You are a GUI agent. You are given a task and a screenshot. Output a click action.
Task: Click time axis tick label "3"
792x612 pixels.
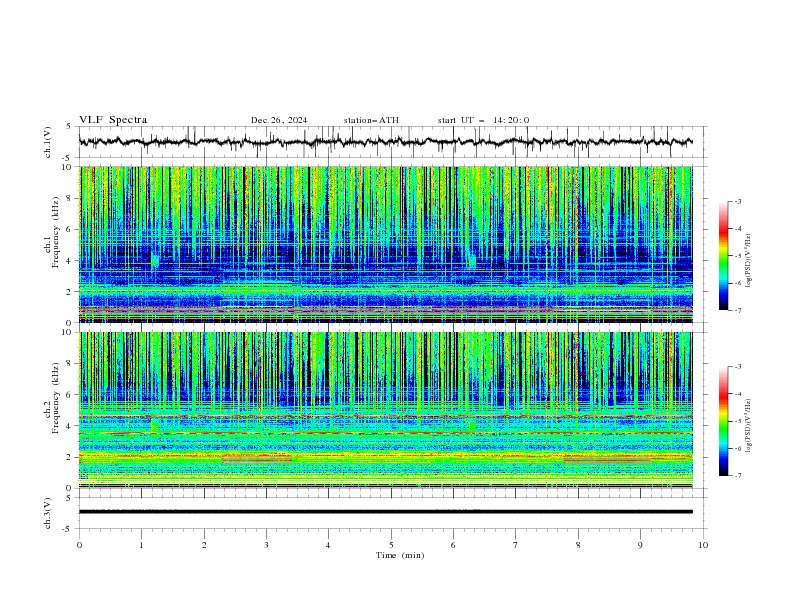[266, 545]
